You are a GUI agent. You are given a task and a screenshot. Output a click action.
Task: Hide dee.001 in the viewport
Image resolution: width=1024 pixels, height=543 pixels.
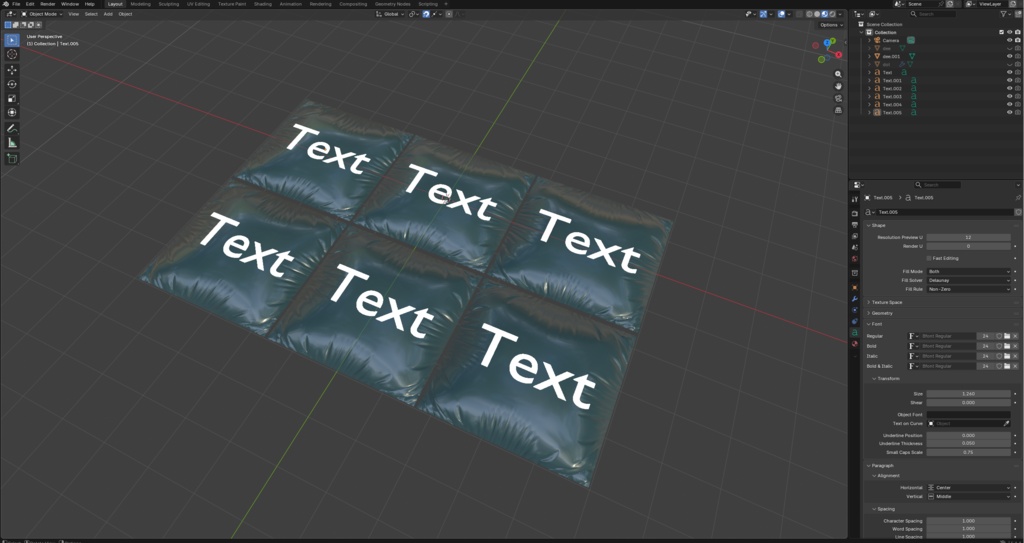(1010, 56)
